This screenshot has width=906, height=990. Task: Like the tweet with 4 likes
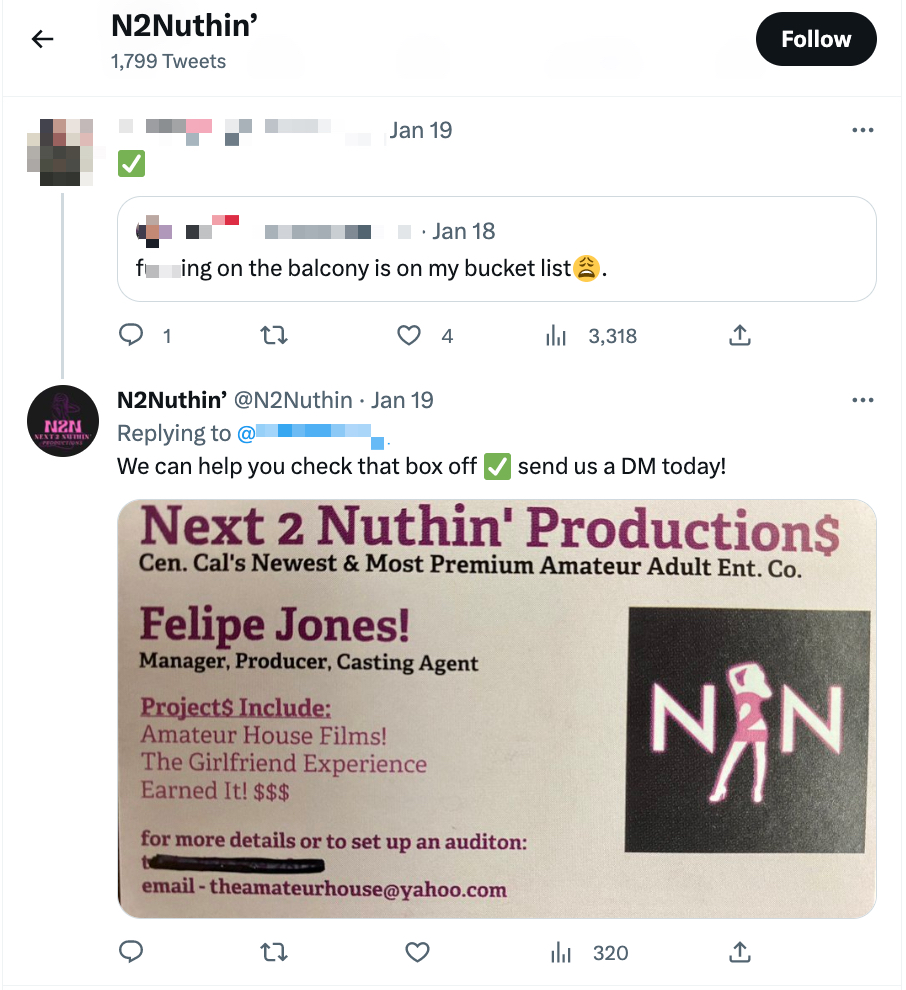(x=409, y=336)
